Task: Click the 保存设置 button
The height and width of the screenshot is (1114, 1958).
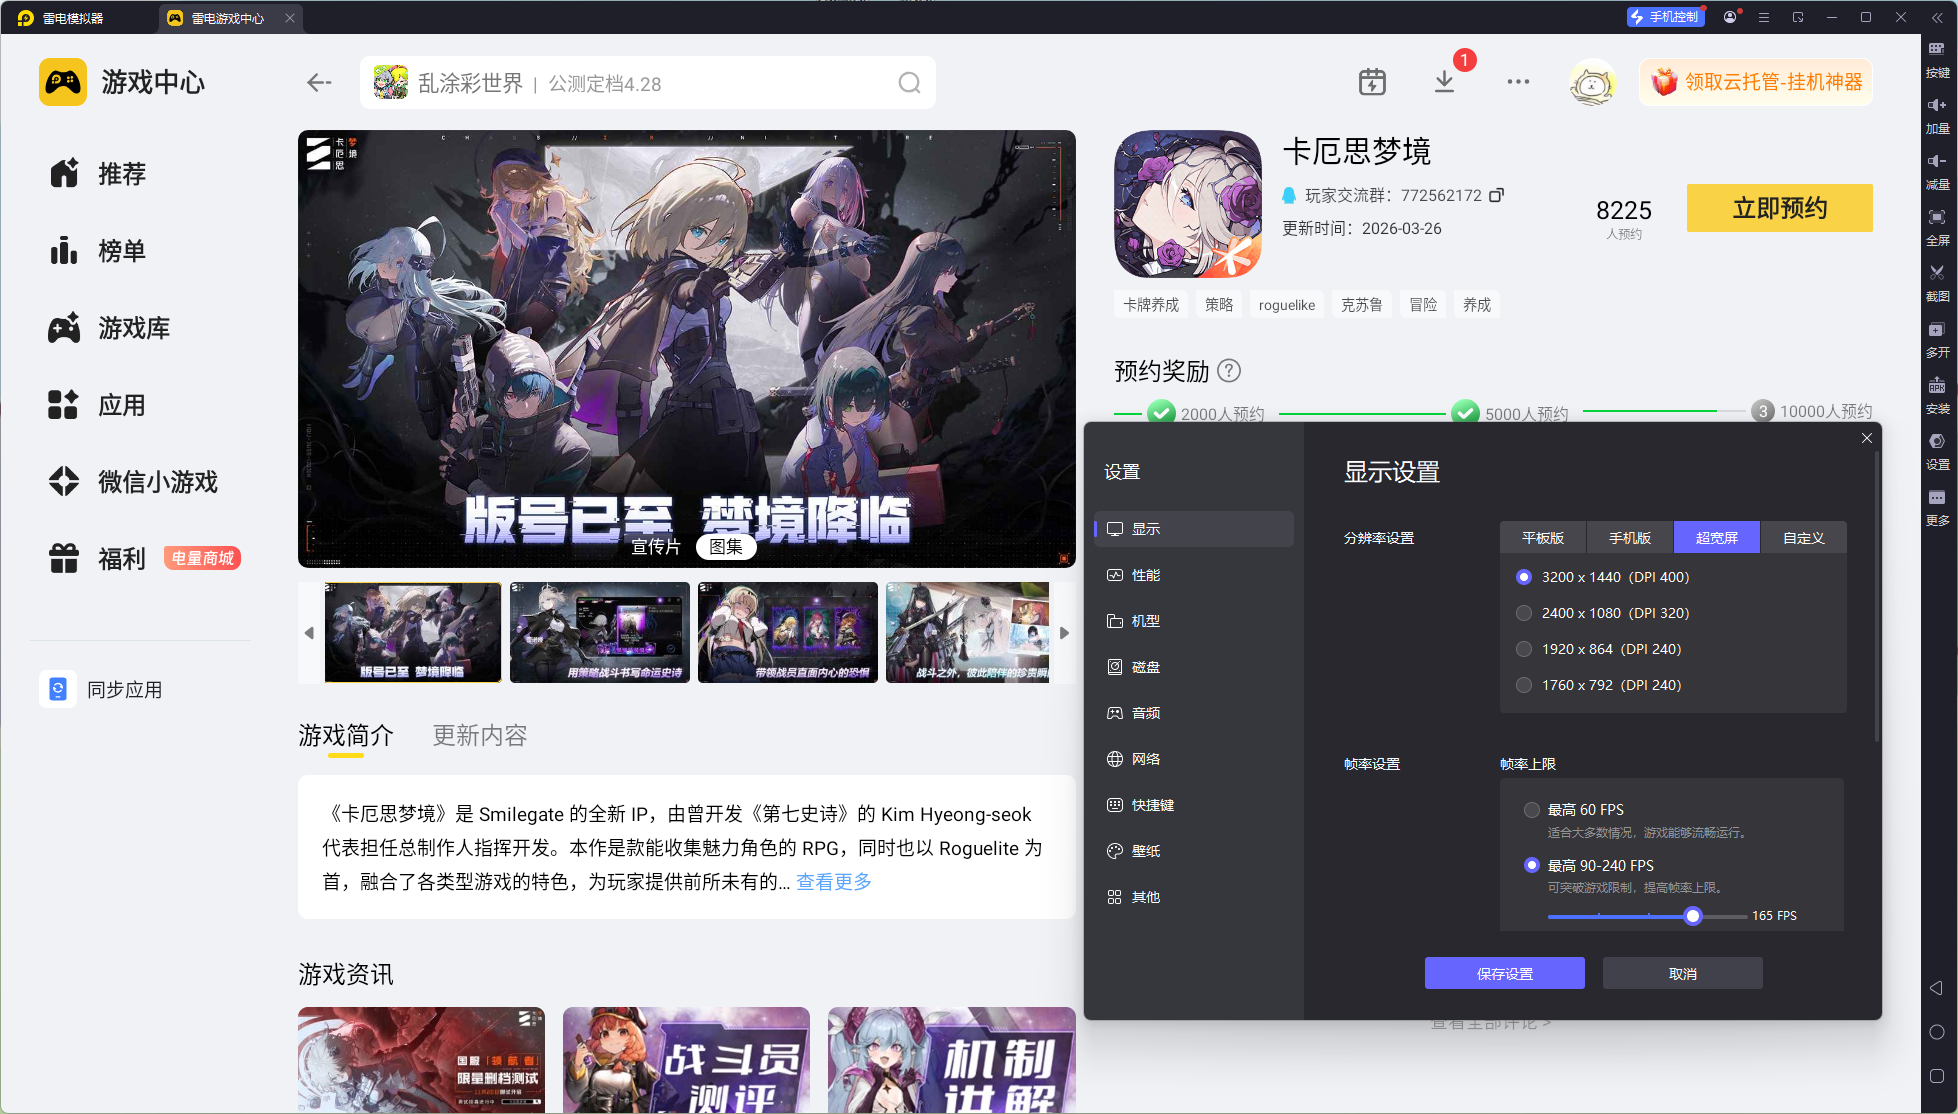Action: pos(1504,973)
